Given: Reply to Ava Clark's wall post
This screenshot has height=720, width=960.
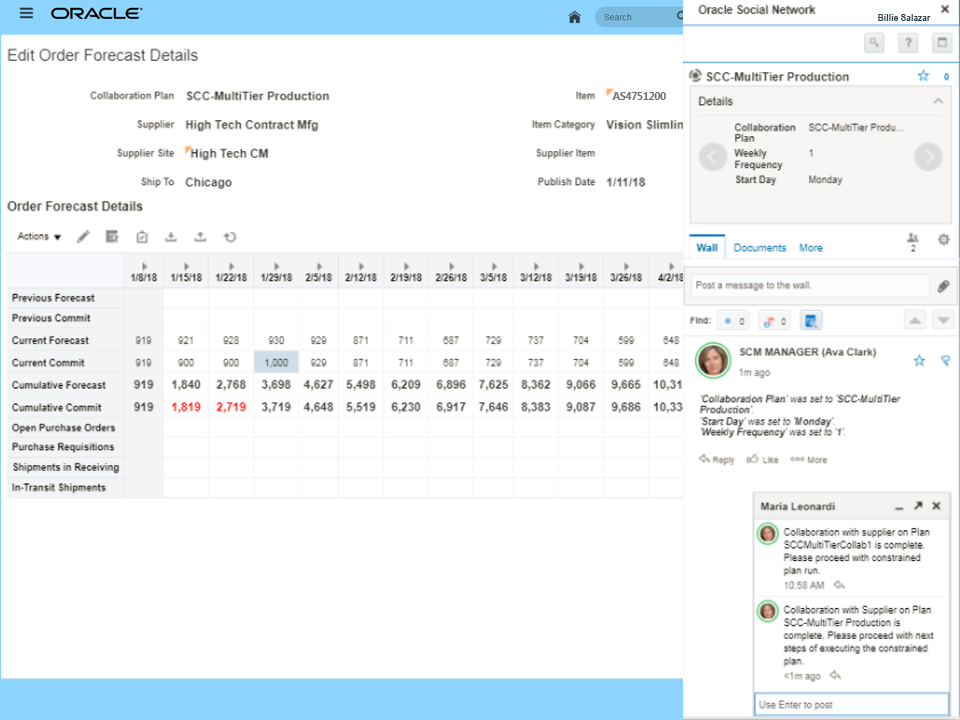Looking at the screenshot, I should pos(716,459).
